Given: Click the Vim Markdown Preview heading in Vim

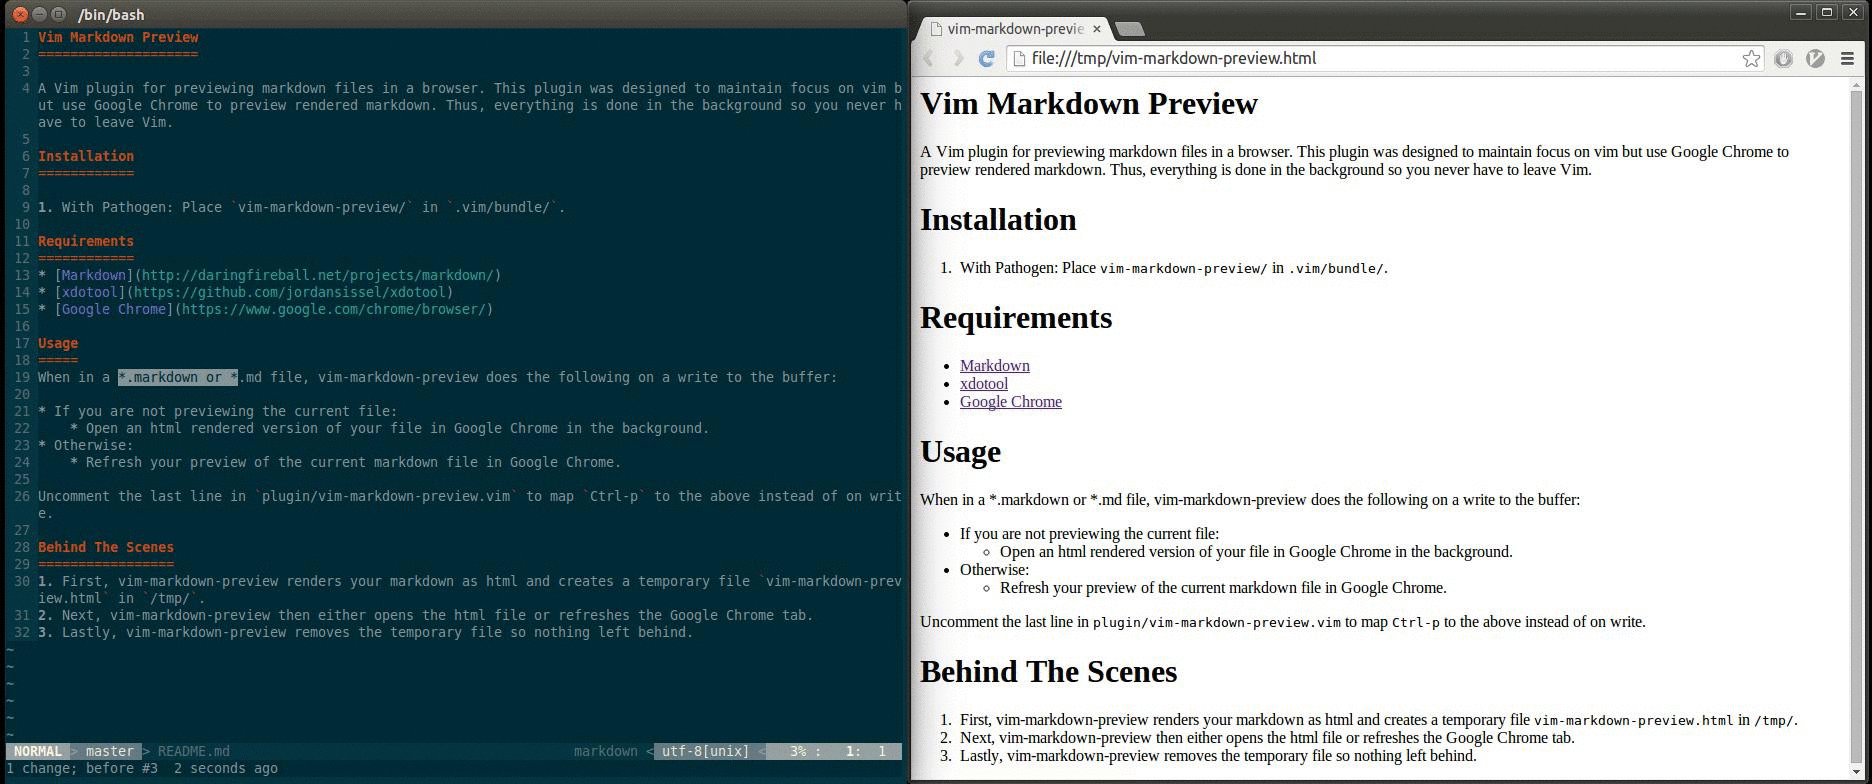Looking at the screenshot, I should (118, 37).
